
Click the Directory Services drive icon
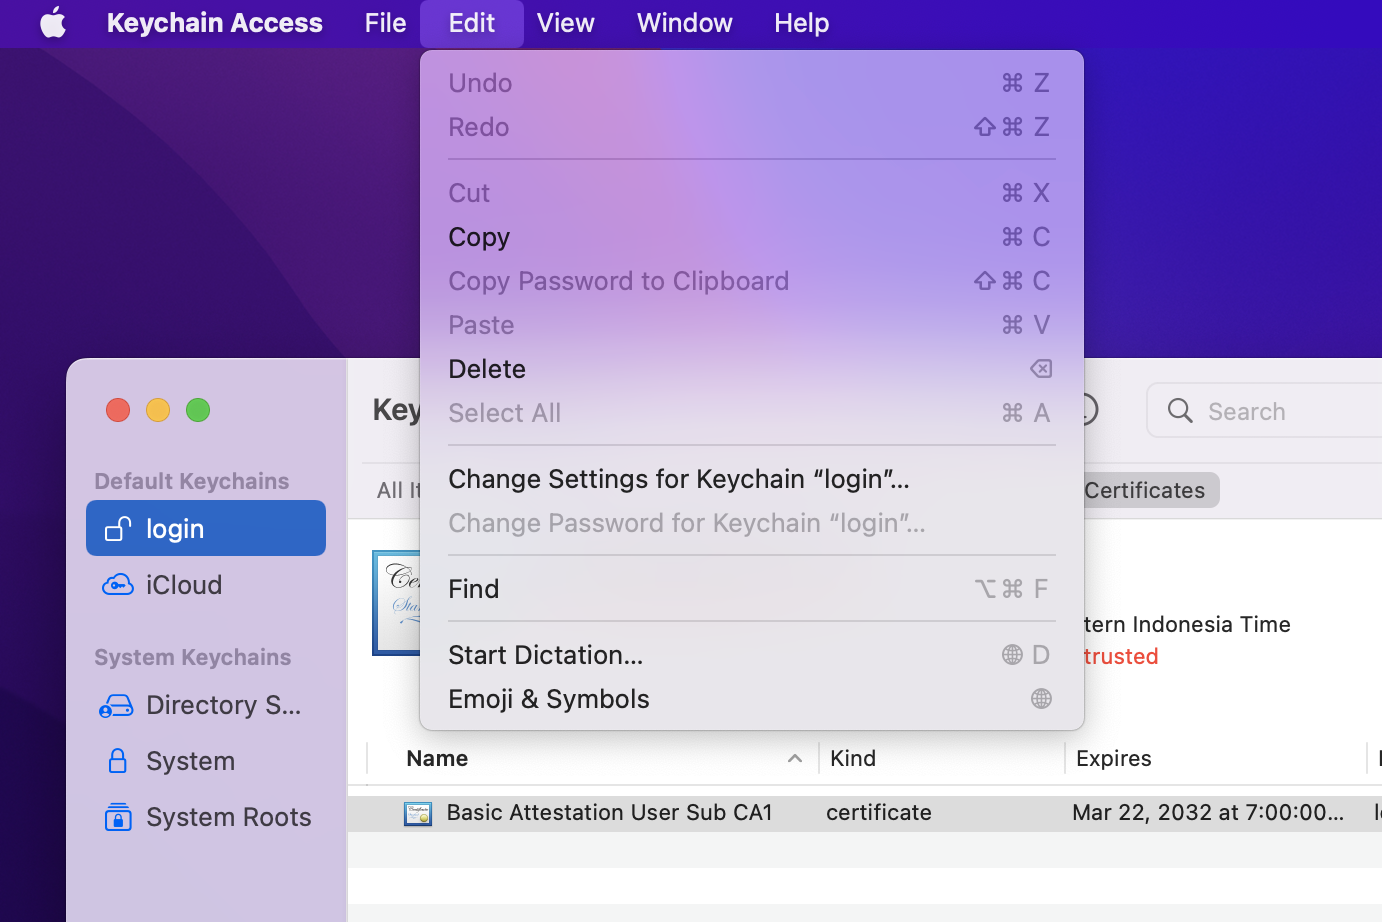116,706
